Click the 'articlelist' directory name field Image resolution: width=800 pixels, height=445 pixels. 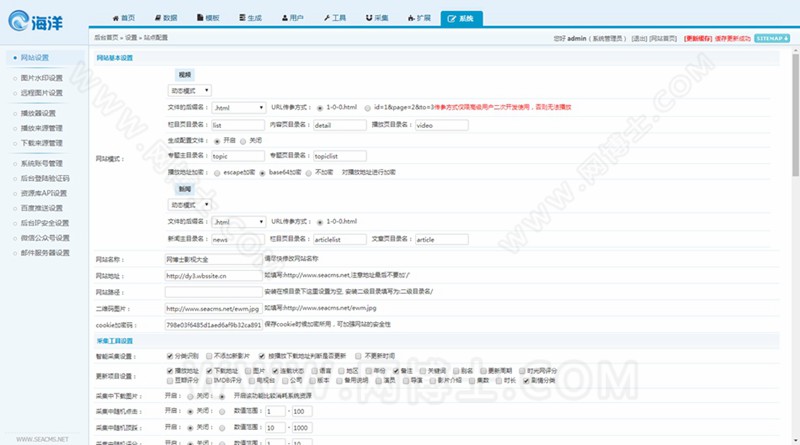[x=340, y=239]
